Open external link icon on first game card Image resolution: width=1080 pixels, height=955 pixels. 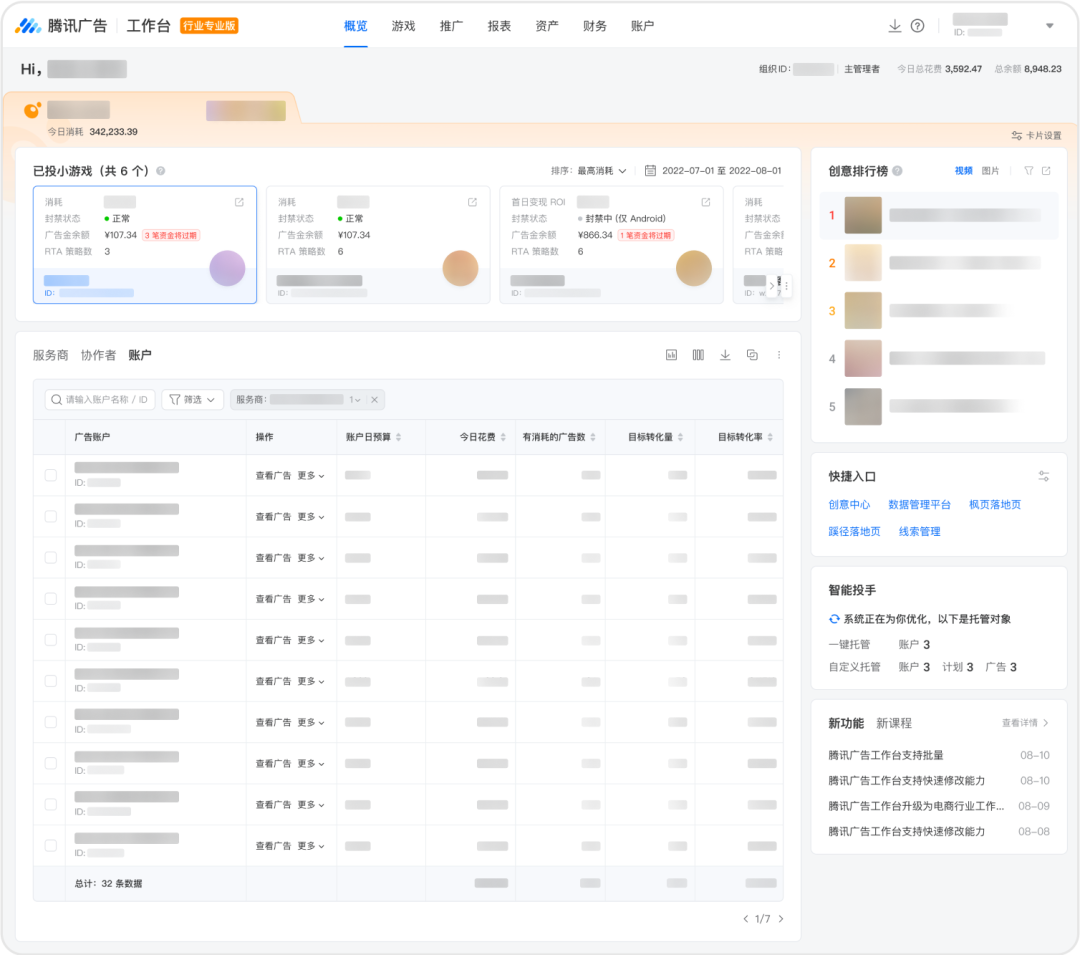(239, 202)
